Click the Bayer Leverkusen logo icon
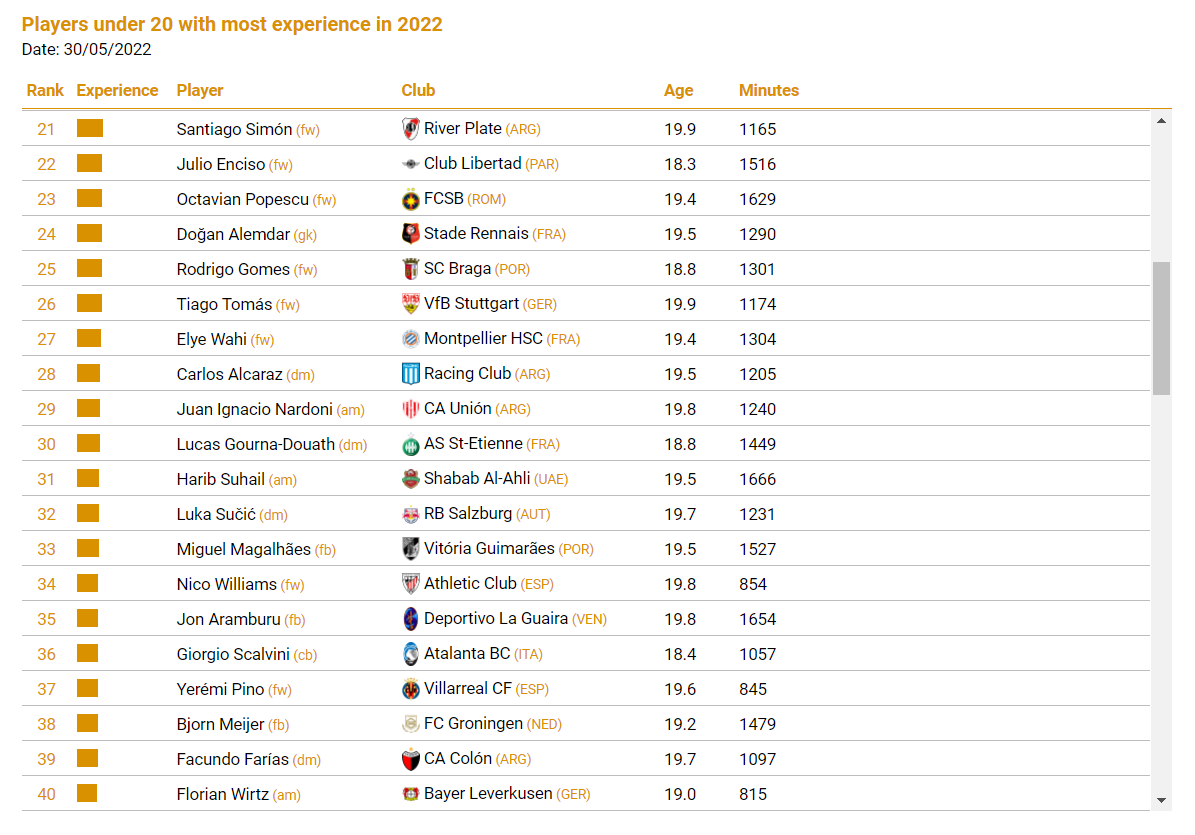 coord(410,794)
